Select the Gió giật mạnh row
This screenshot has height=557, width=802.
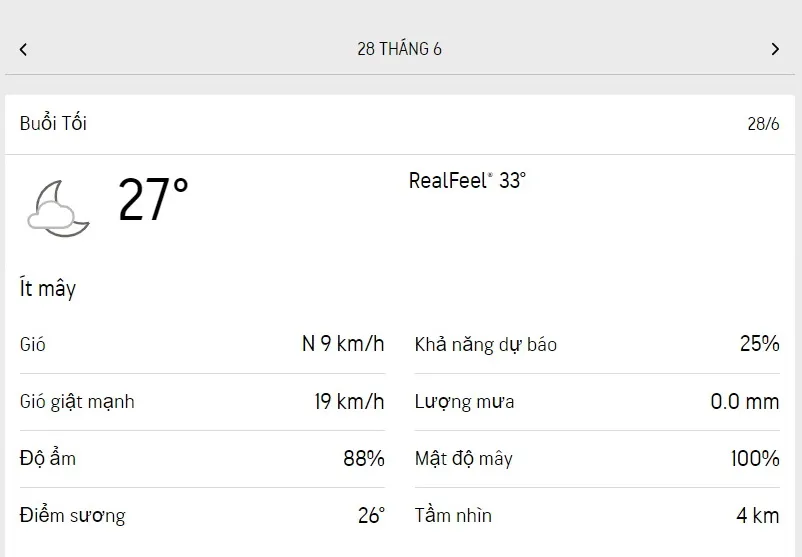(x=201, y=402)
